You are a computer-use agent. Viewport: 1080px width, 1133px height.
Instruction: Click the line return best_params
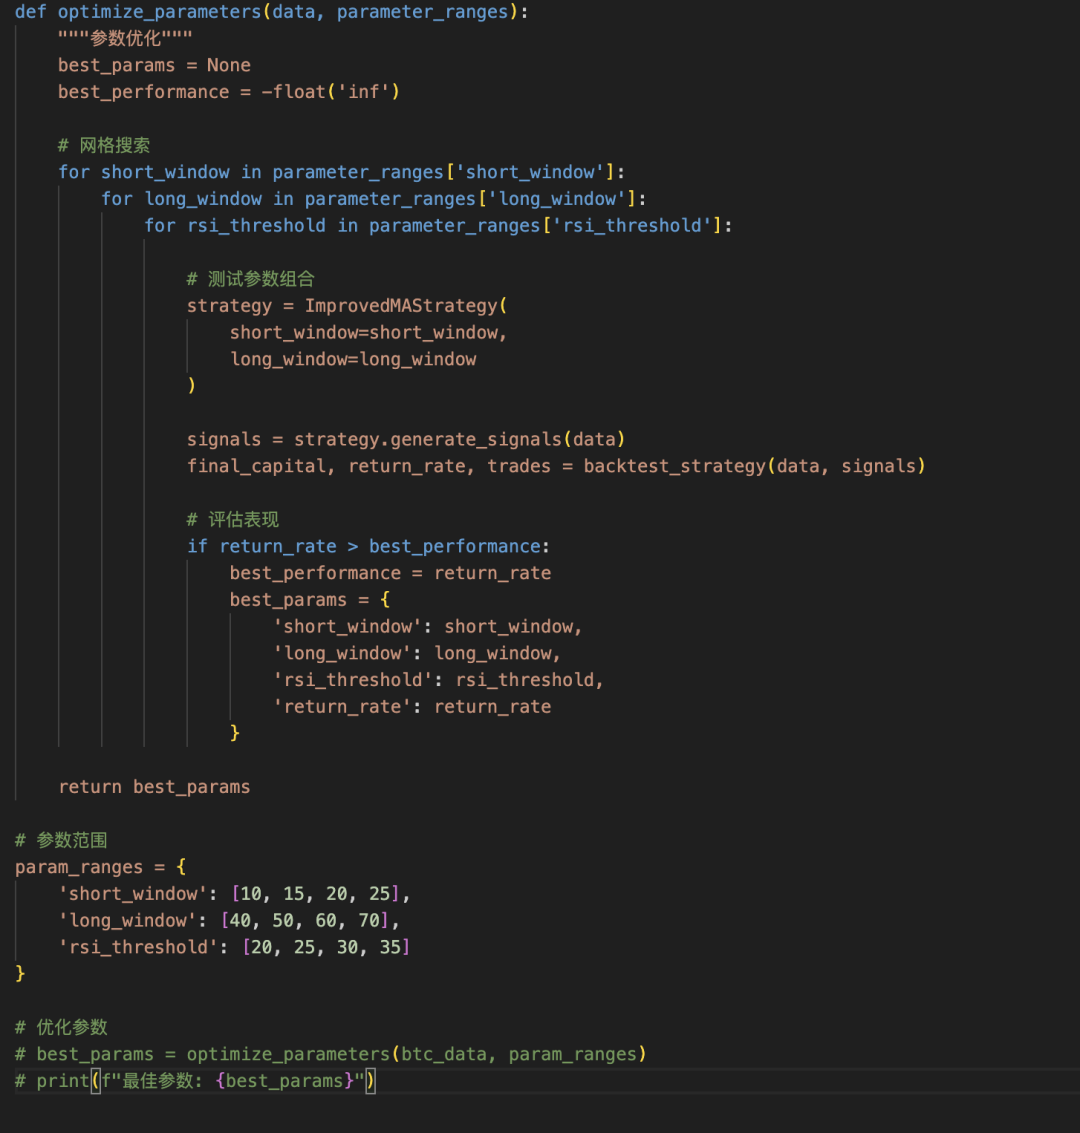click(x=154, y=787)
